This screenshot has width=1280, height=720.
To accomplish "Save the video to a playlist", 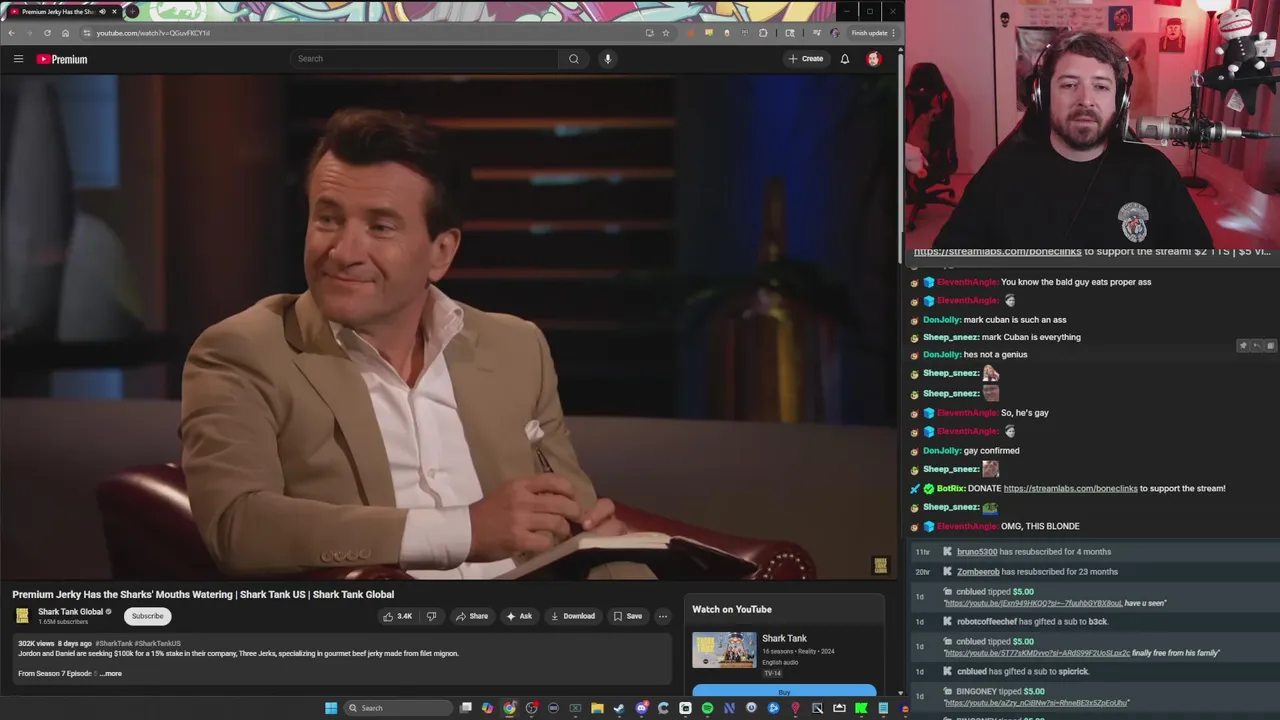I will (x=628, y=616).
